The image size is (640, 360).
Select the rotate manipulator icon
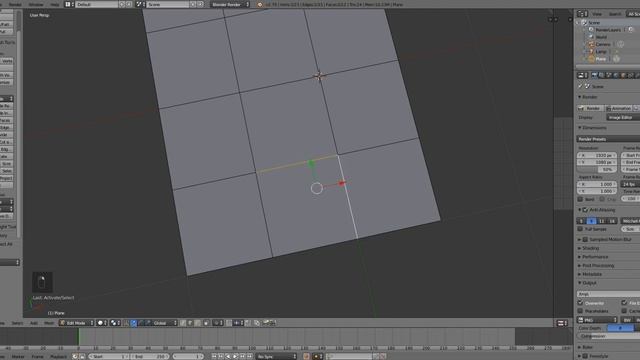pos(141,323)
